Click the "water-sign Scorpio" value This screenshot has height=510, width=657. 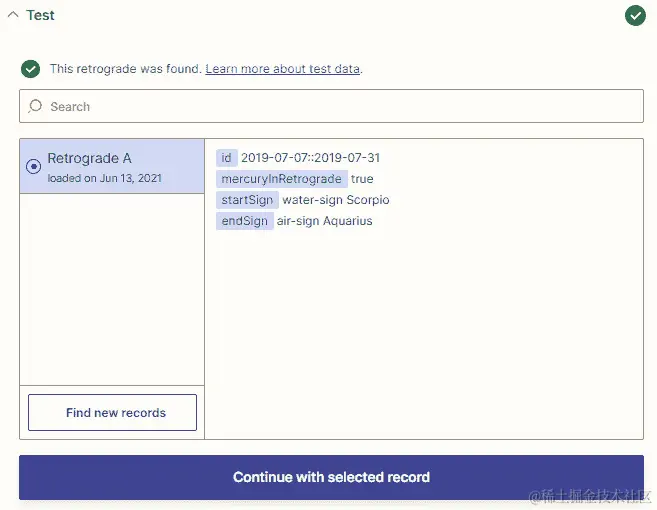click(336, 200)
